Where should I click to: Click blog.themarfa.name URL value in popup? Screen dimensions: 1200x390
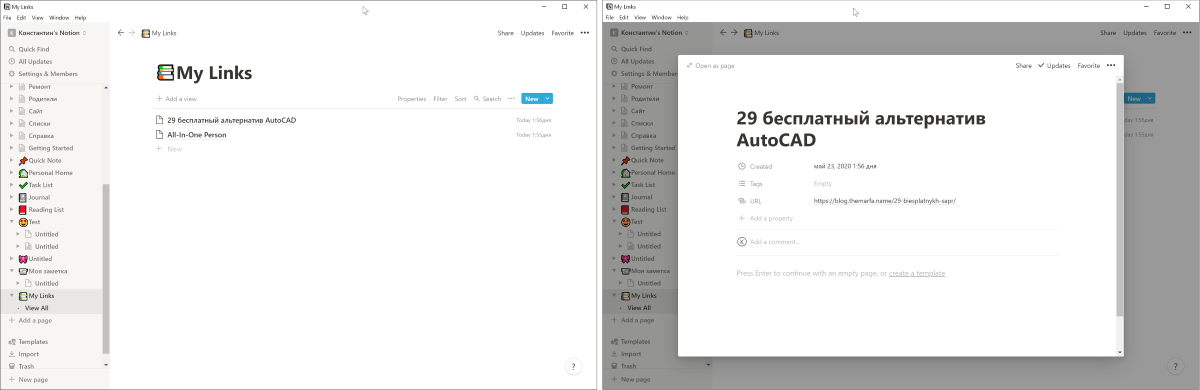[x=885, y=200]
